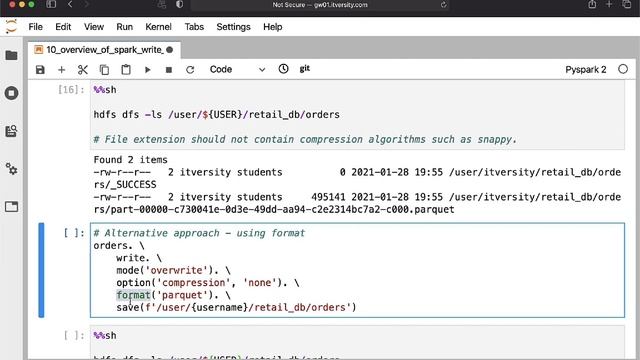Click the %%sh magic in bottom cell
The width and height of the screenshot is (640, 360).
105,336
